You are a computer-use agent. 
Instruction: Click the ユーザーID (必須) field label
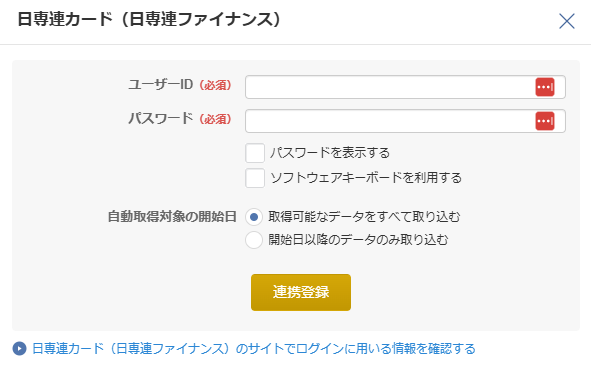pos(180,85)
